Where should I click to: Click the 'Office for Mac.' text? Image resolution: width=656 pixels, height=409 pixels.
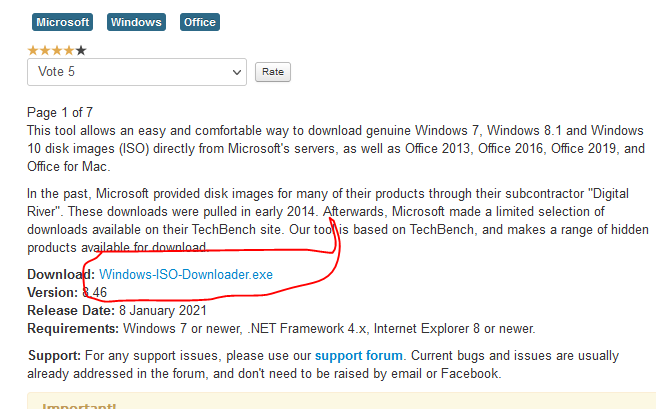(69, 166)
